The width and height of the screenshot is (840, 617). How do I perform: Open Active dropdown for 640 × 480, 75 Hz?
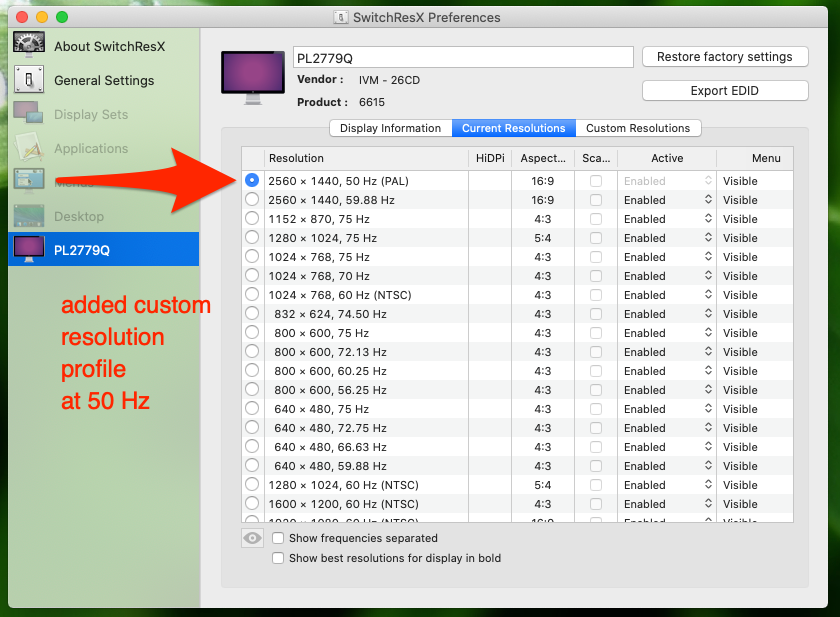[x=667, y=409]
